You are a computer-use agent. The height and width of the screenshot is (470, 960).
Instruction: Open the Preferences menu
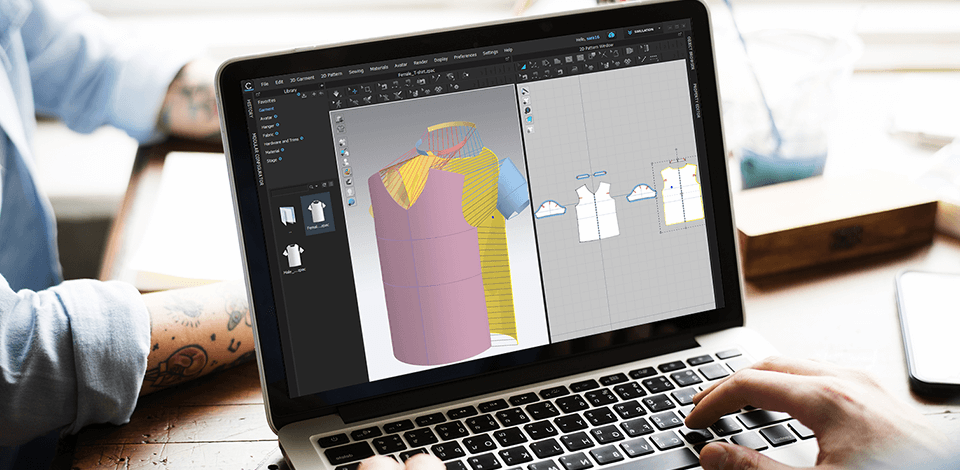click(465, 56)
